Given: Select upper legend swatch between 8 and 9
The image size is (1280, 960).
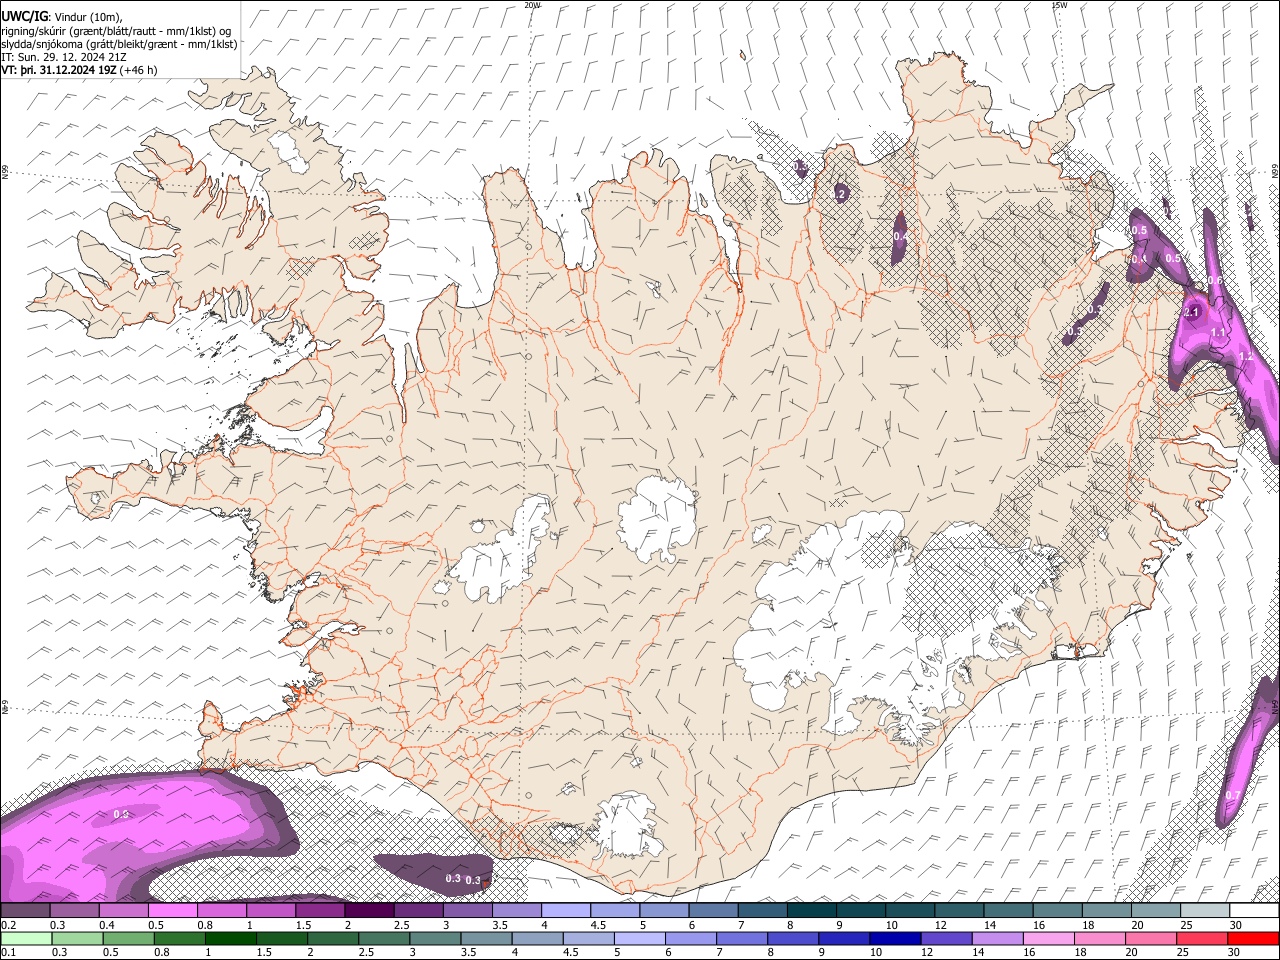Looking at the screenshot, I should [x=812, y=911].
